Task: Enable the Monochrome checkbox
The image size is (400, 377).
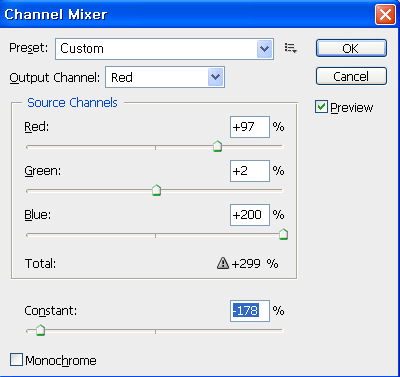Action: pos(16,360)
